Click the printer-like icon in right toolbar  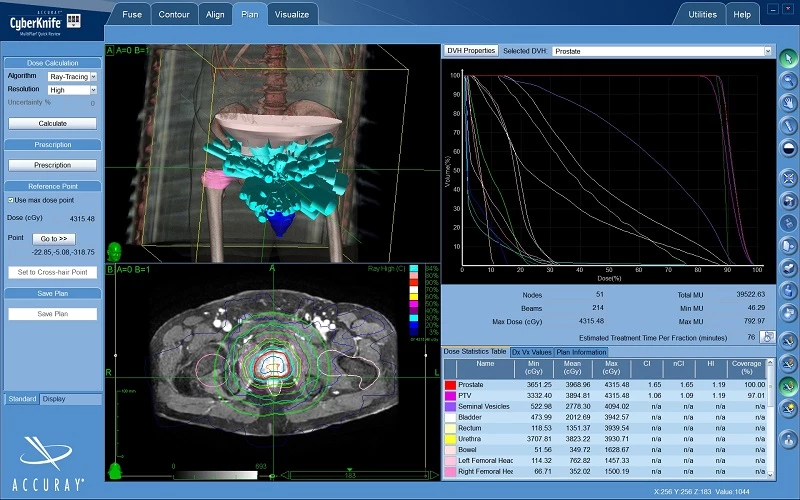788,268
